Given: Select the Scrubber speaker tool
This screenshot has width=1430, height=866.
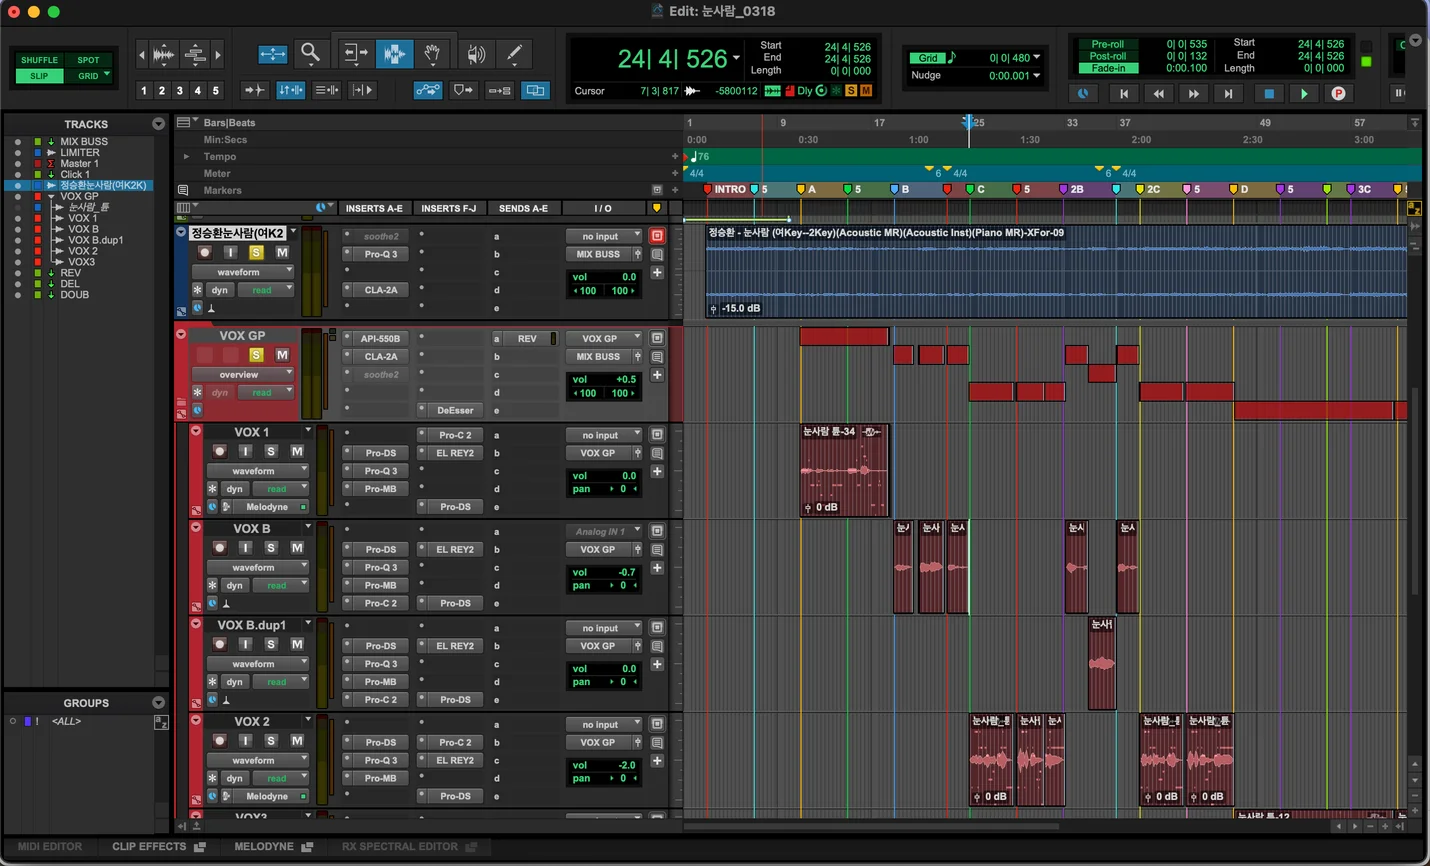Looking at the screenshot, I should [x=476, y=54].
